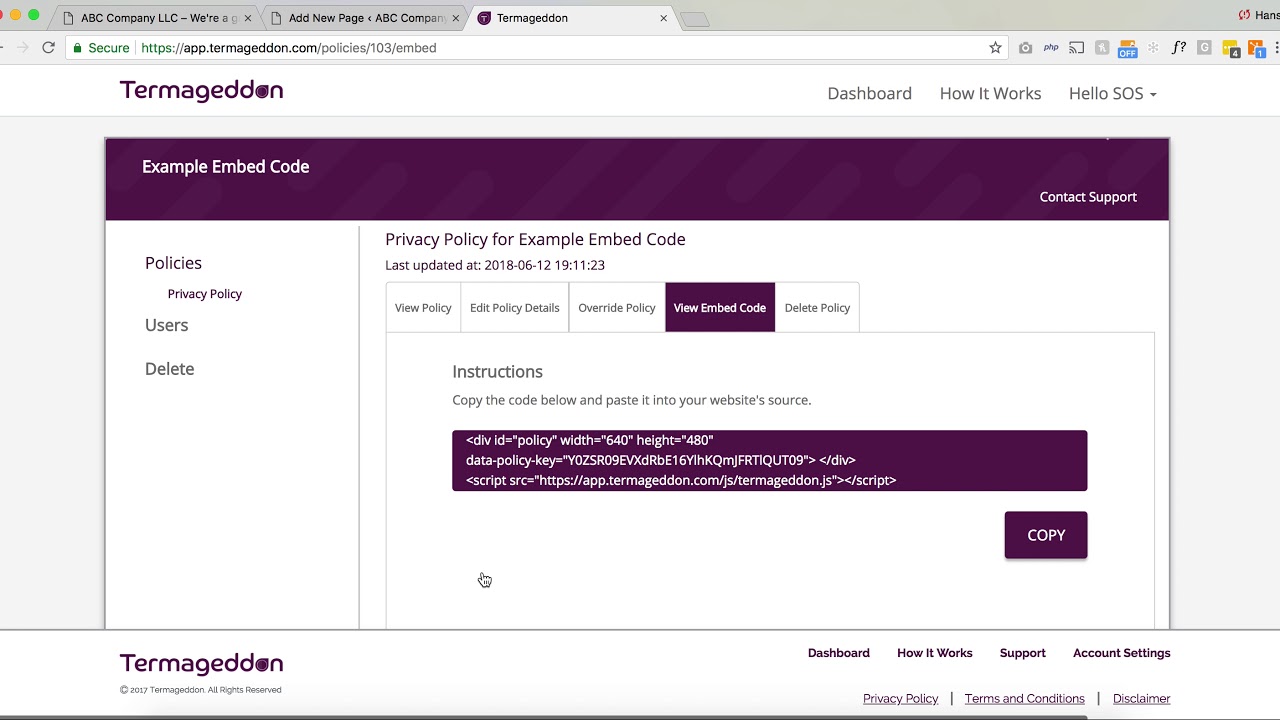Click the Cast extension icon

[x=1076, y=47]
